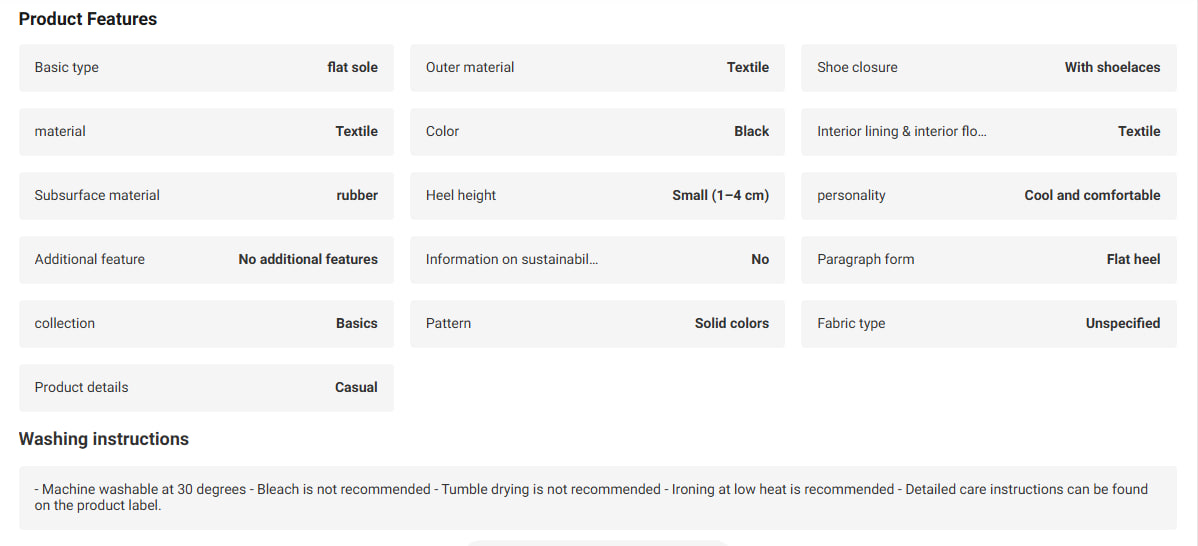Click the Fabric type Unspecified row
This screenshot has height=546, width=1198.
[989, 325]
